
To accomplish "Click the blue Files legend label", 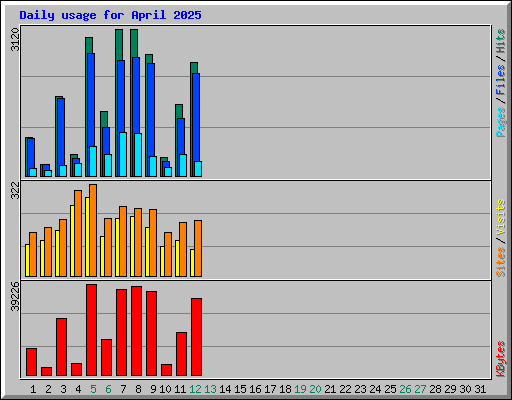I will pos(500,80).
